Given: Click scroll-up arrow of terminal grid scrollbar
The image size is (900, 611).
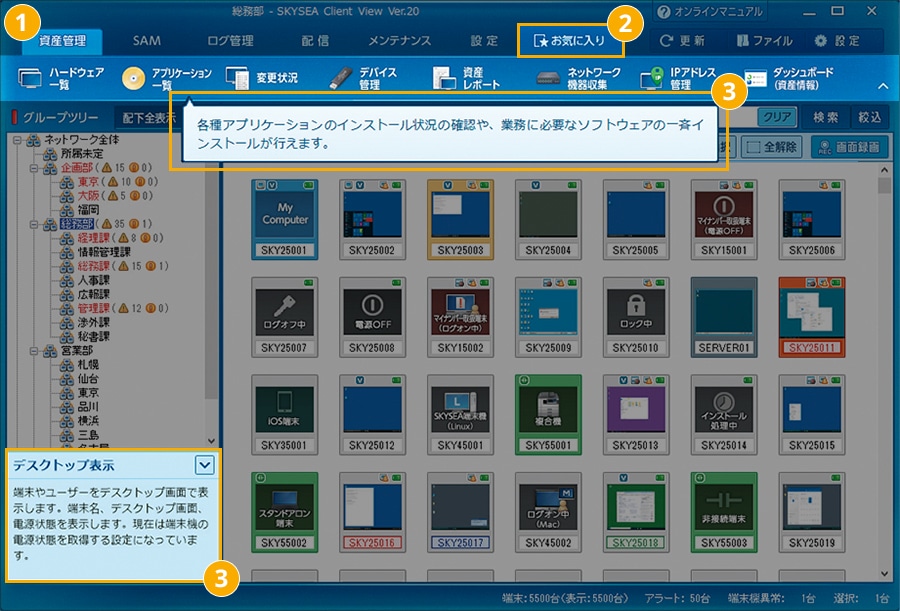Looking at the screenshot, I should coord(884,170).
